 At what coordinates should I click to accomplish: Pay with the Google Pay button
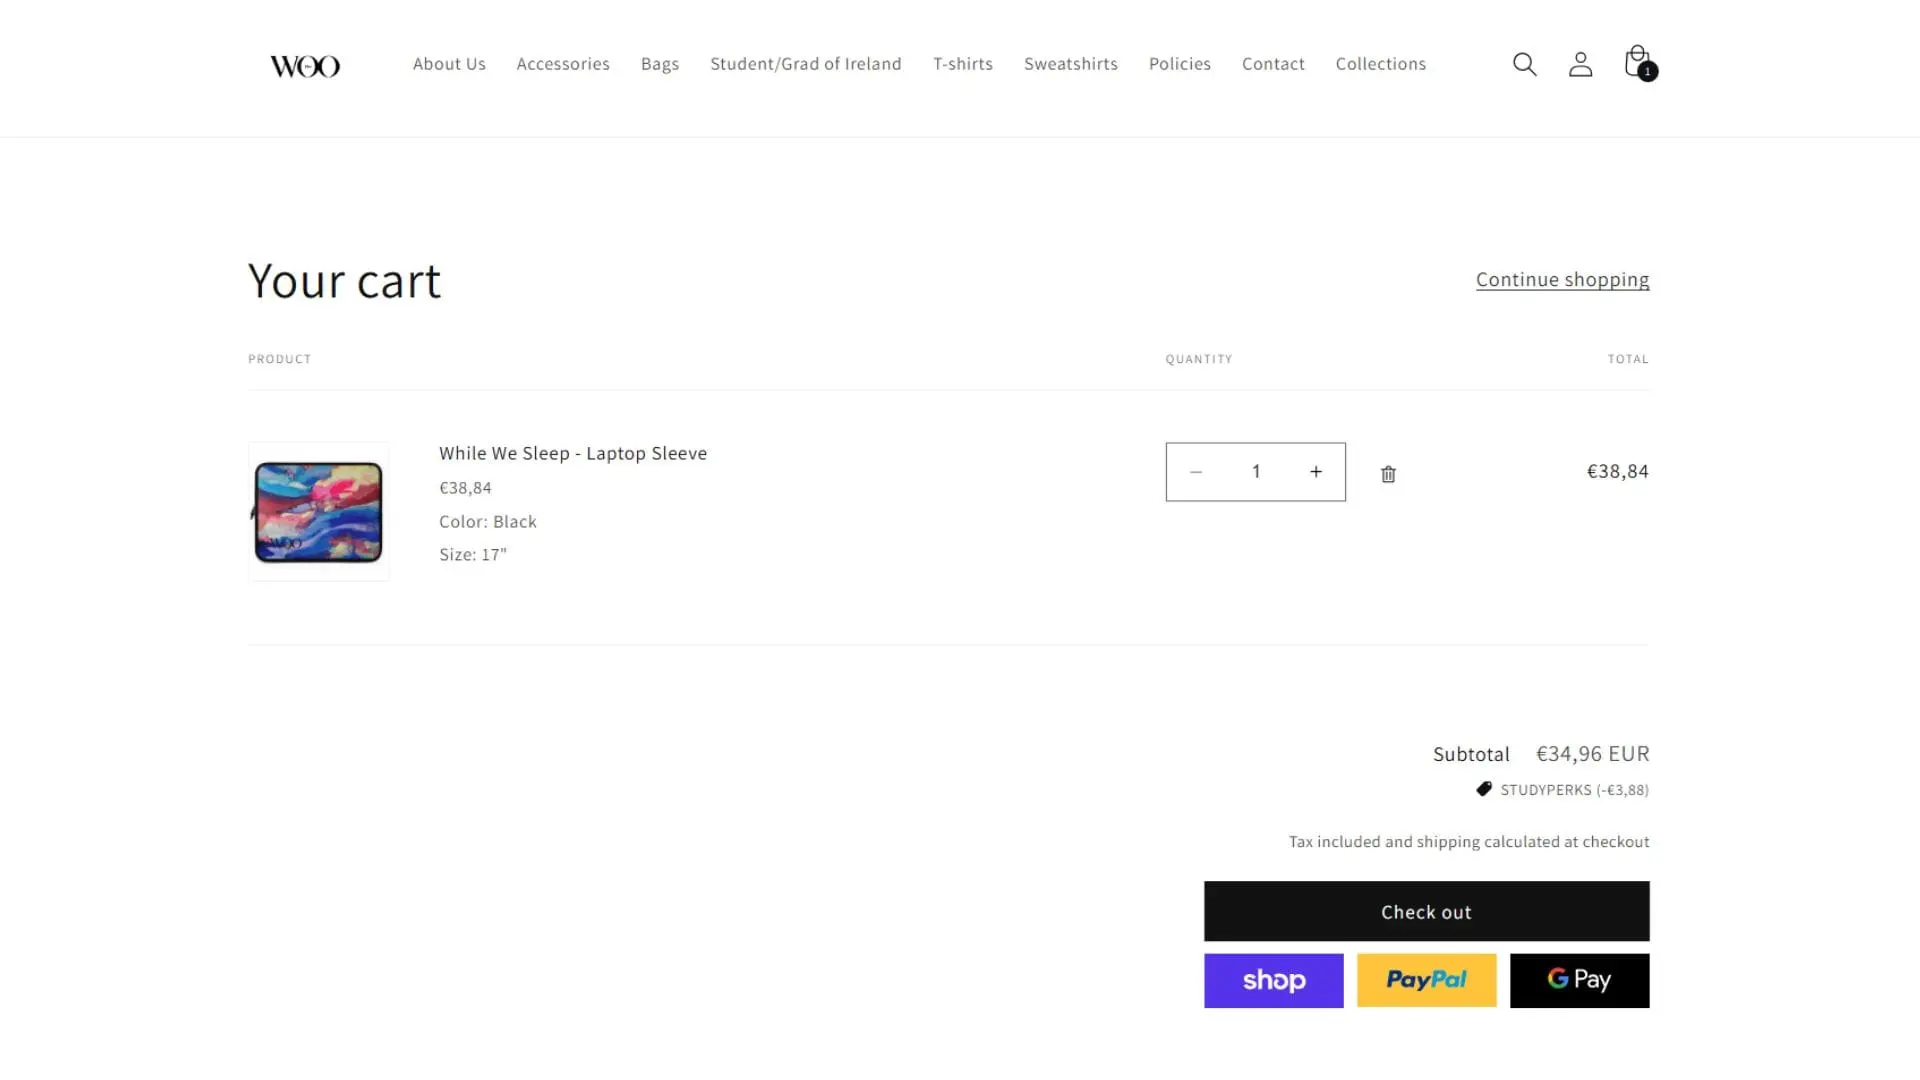click(x=1580, y=980)
